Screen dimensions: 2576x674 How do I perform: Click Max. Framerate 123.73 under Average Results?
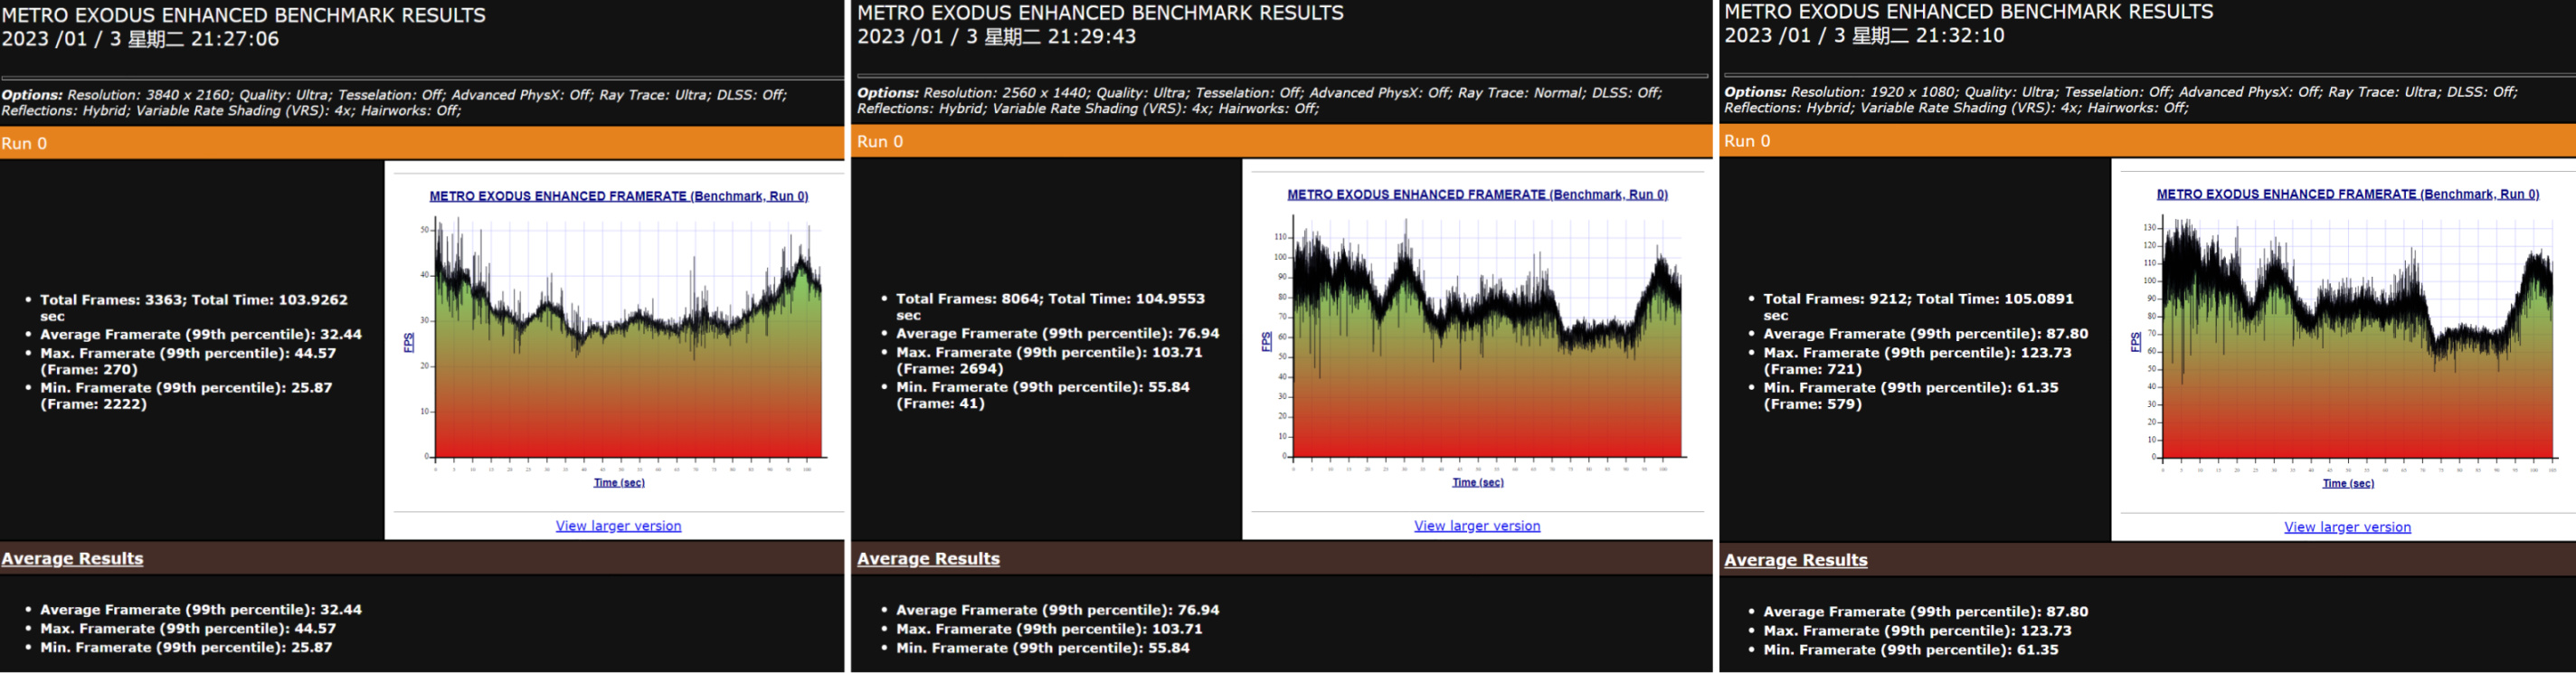1917,631
